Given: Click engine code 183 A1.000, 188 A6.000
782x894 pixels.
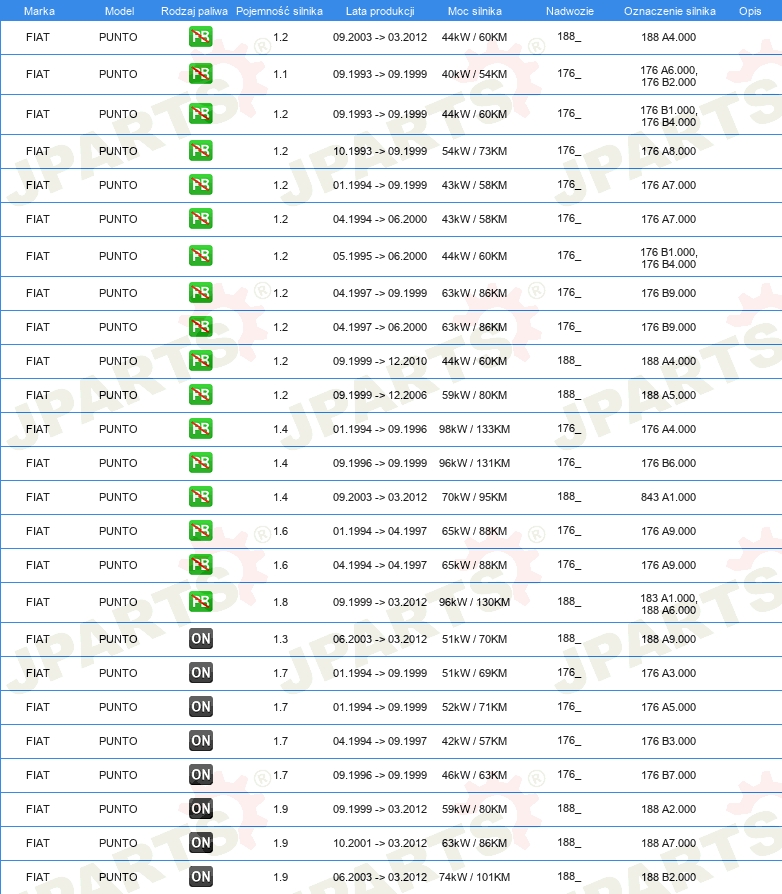Looking at the screenshot, I should coord(669,604).
